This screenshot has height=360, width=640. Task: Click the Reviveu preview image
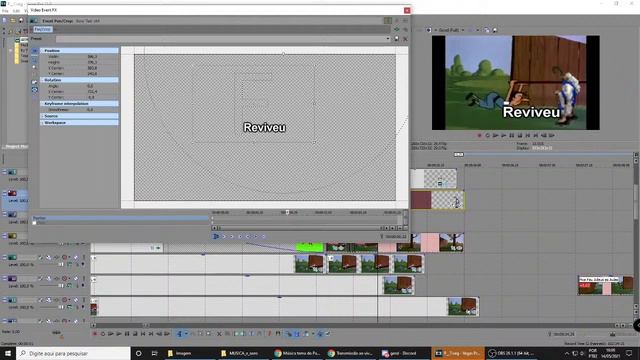pos(516,82)
